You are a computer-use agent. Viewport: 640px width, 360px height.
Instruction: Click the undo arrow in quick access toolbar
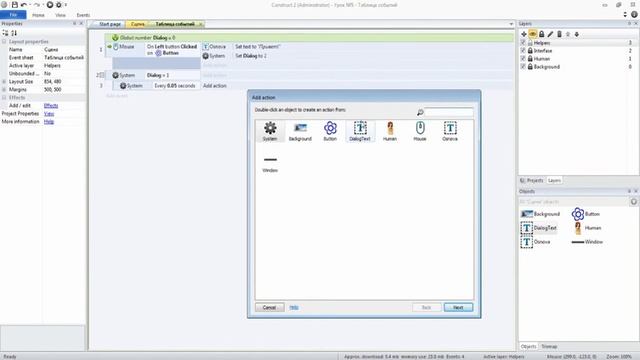24,5
